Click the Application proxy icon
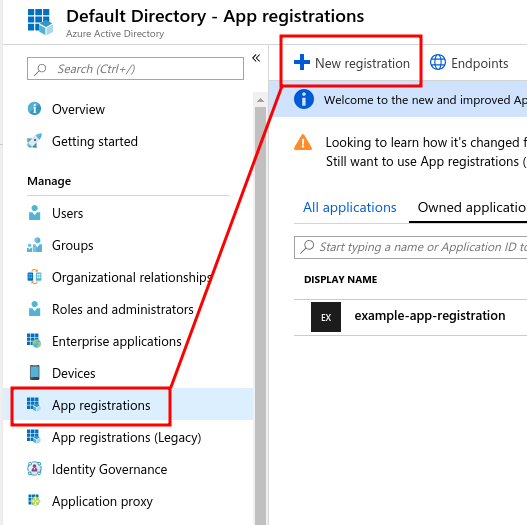Screen dimensions: 527x525 pos(34,500)
